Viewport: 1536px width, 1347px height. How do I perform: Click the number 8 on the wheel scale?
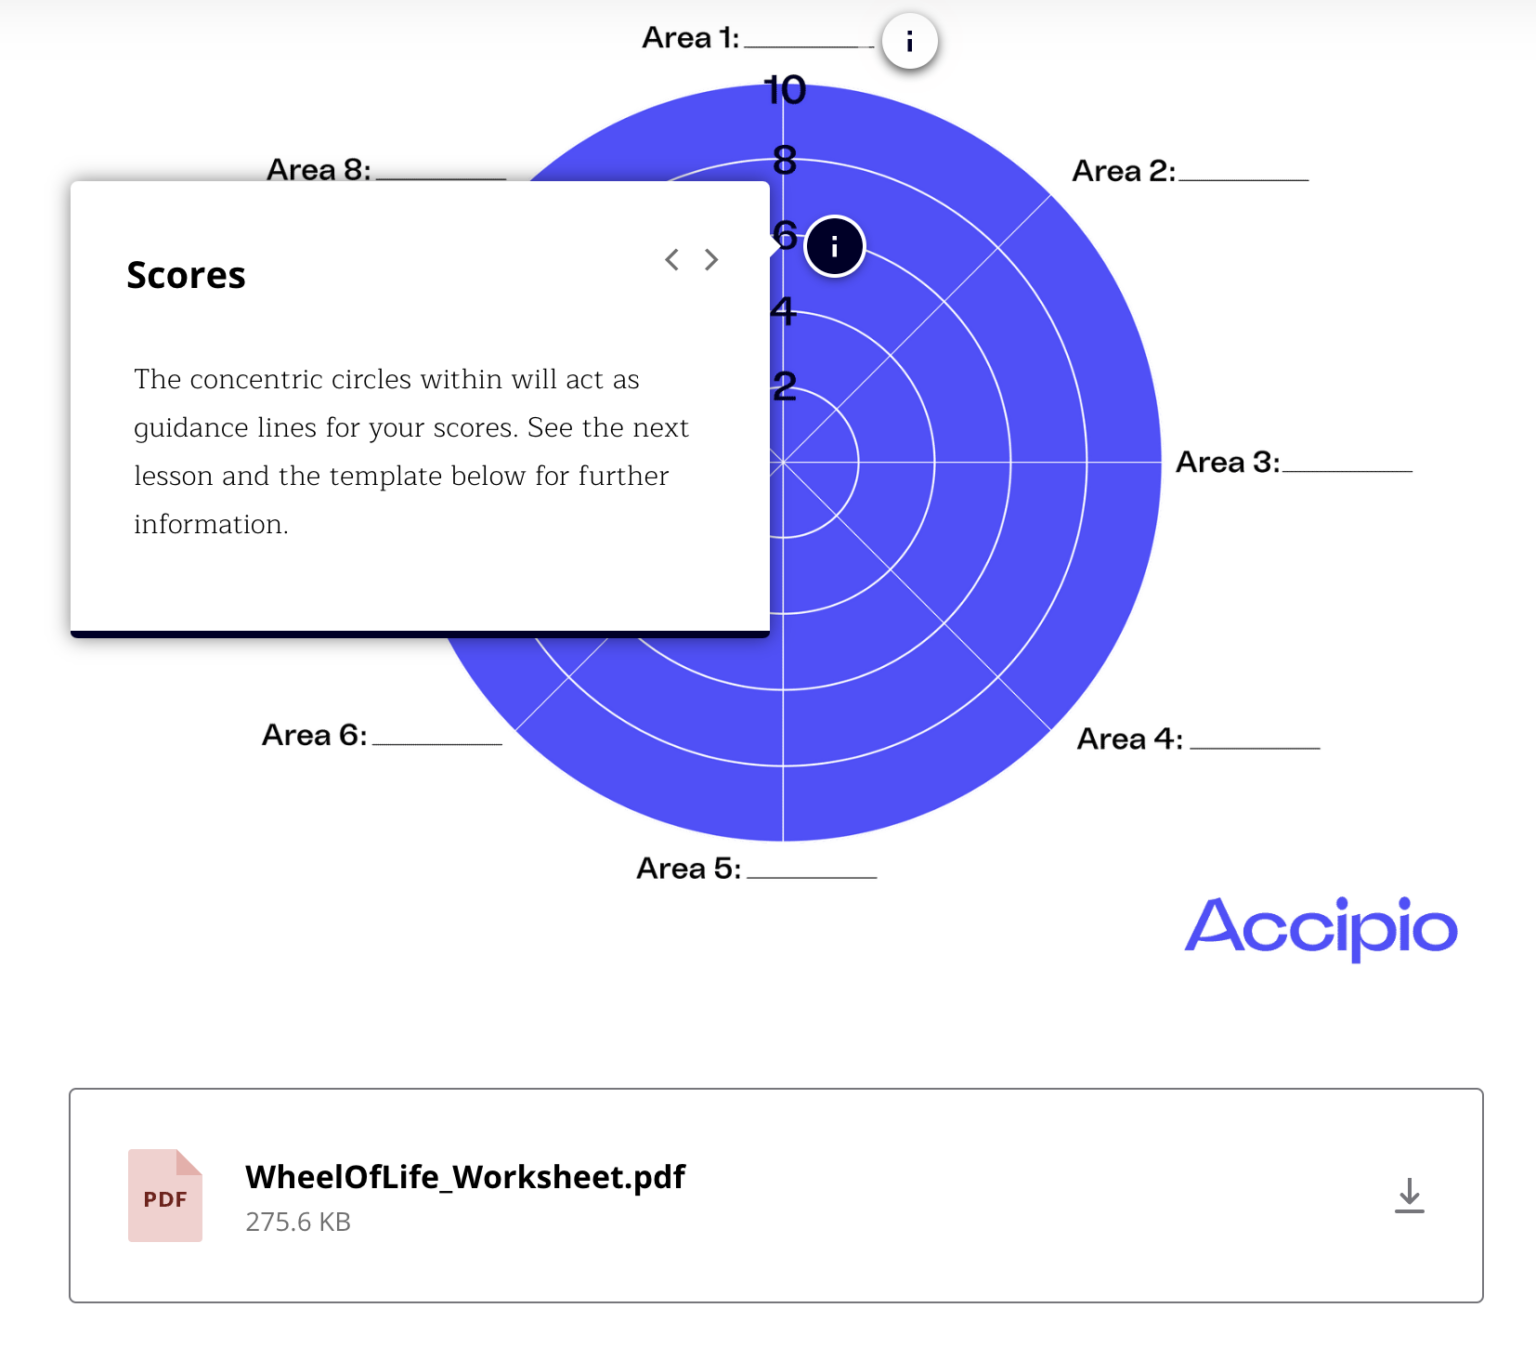785,160
